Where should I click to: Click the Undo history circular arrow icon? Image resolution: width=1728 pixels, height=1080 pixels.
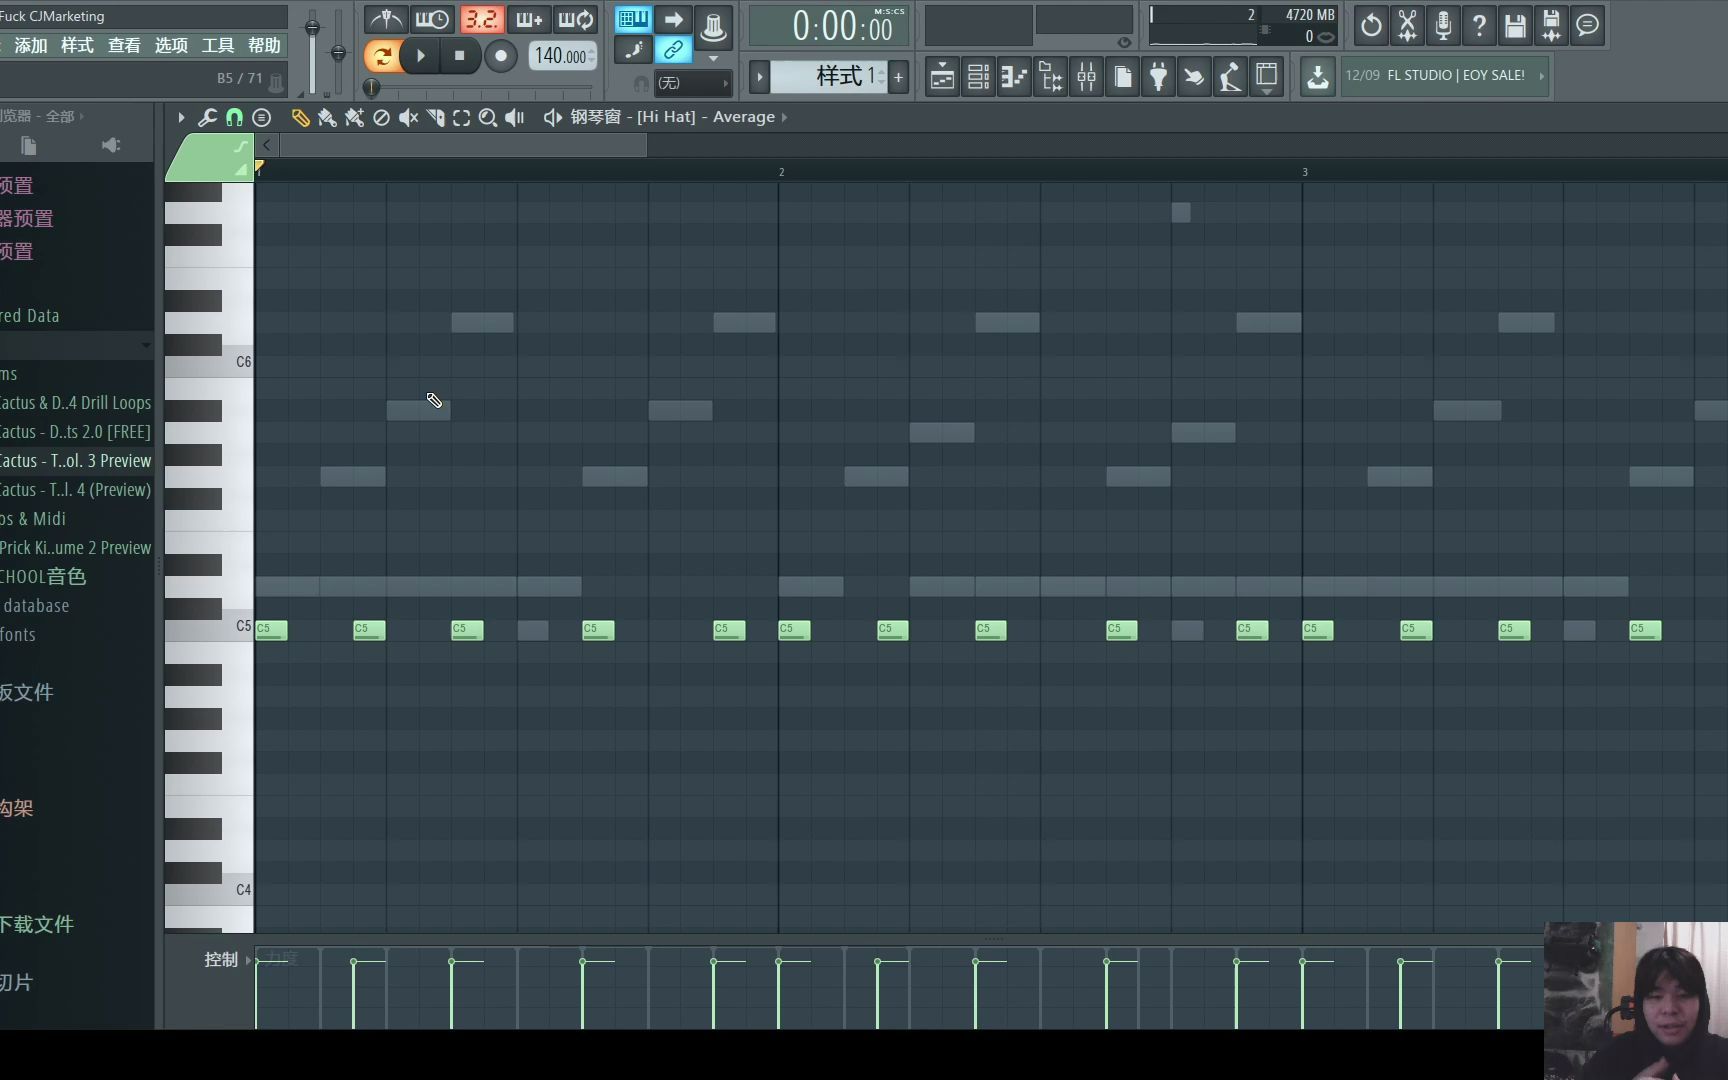pyautogui.click(x=1371, y=25)
